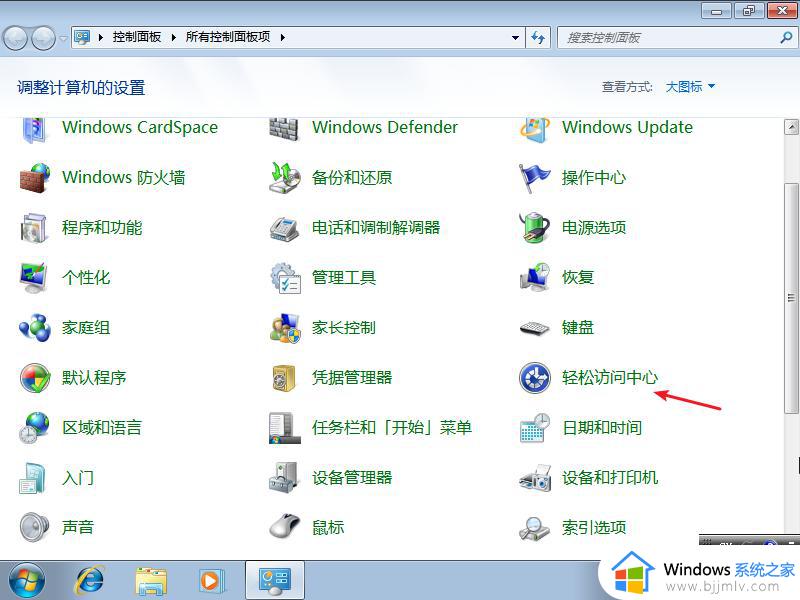Click the scrollbar up arrow
Screen dimensions: 800x600
pyautogui.click(x=791, y=127)
